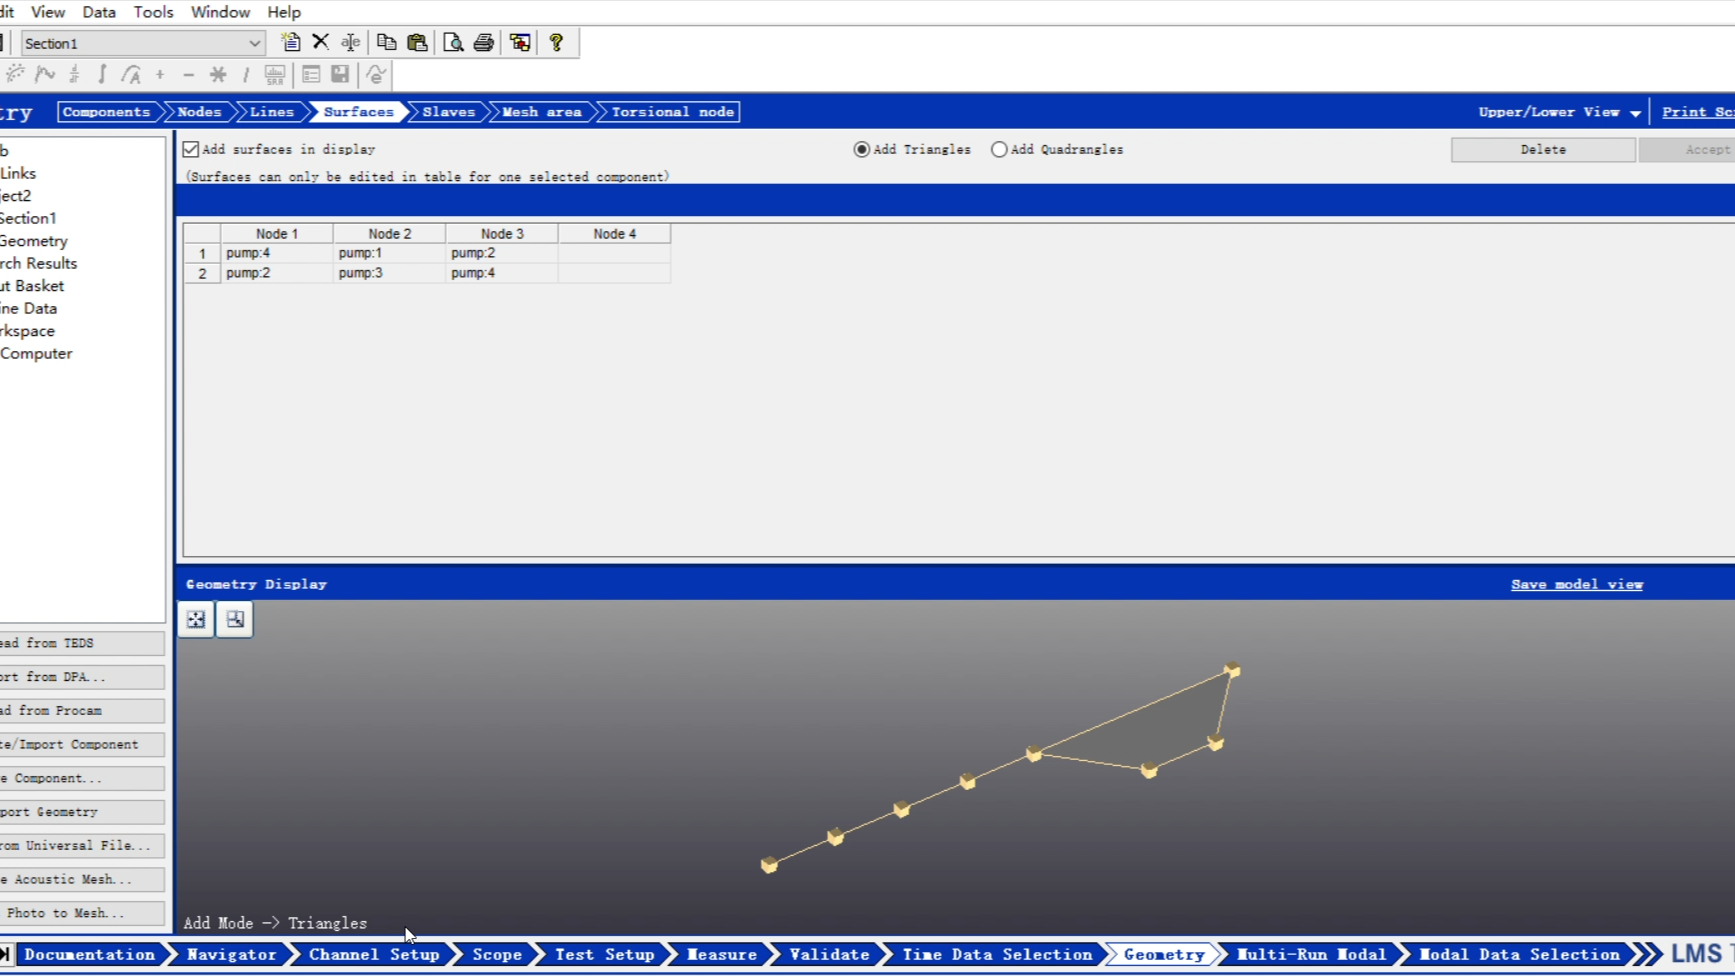Click the Delete button
This screenshot has height=976, width=1735.
(x=1543, y=150)
